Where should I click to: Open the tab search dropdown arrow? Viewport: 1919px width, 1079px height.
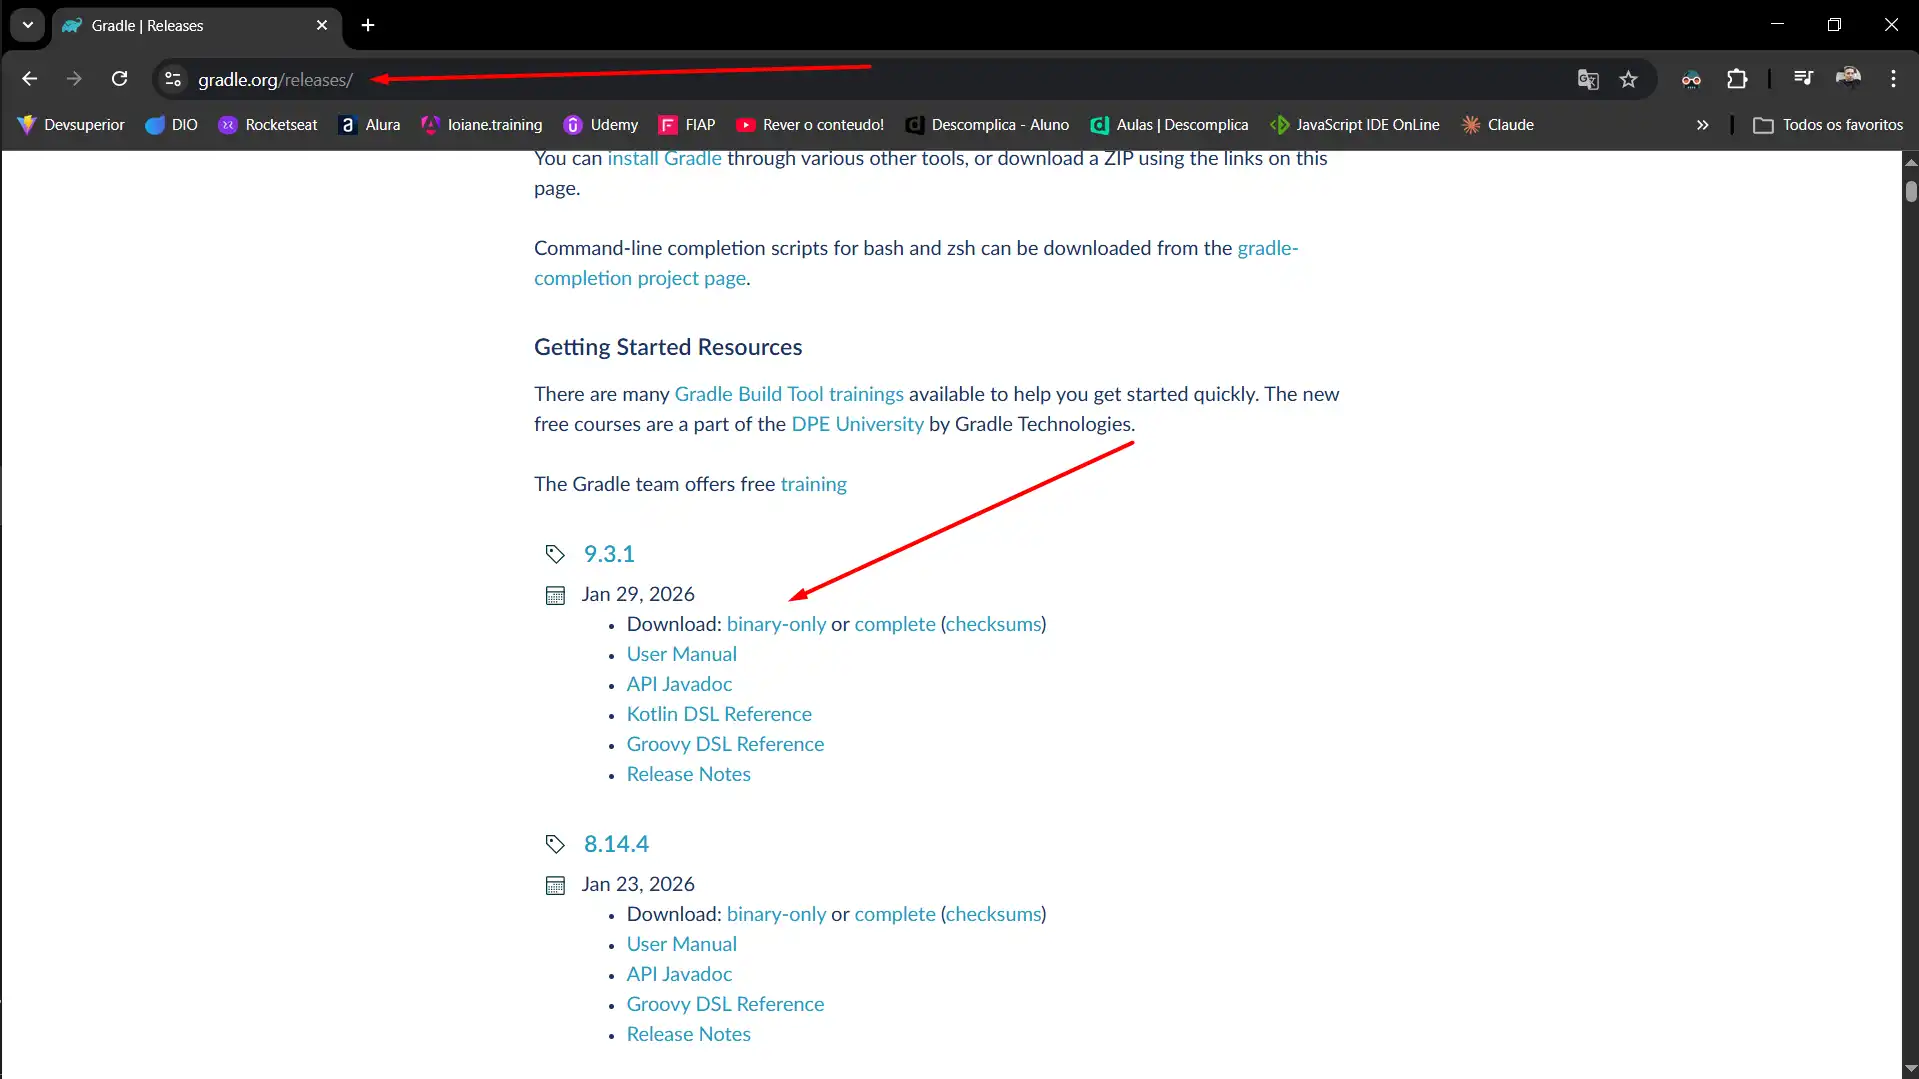(28, 25)
